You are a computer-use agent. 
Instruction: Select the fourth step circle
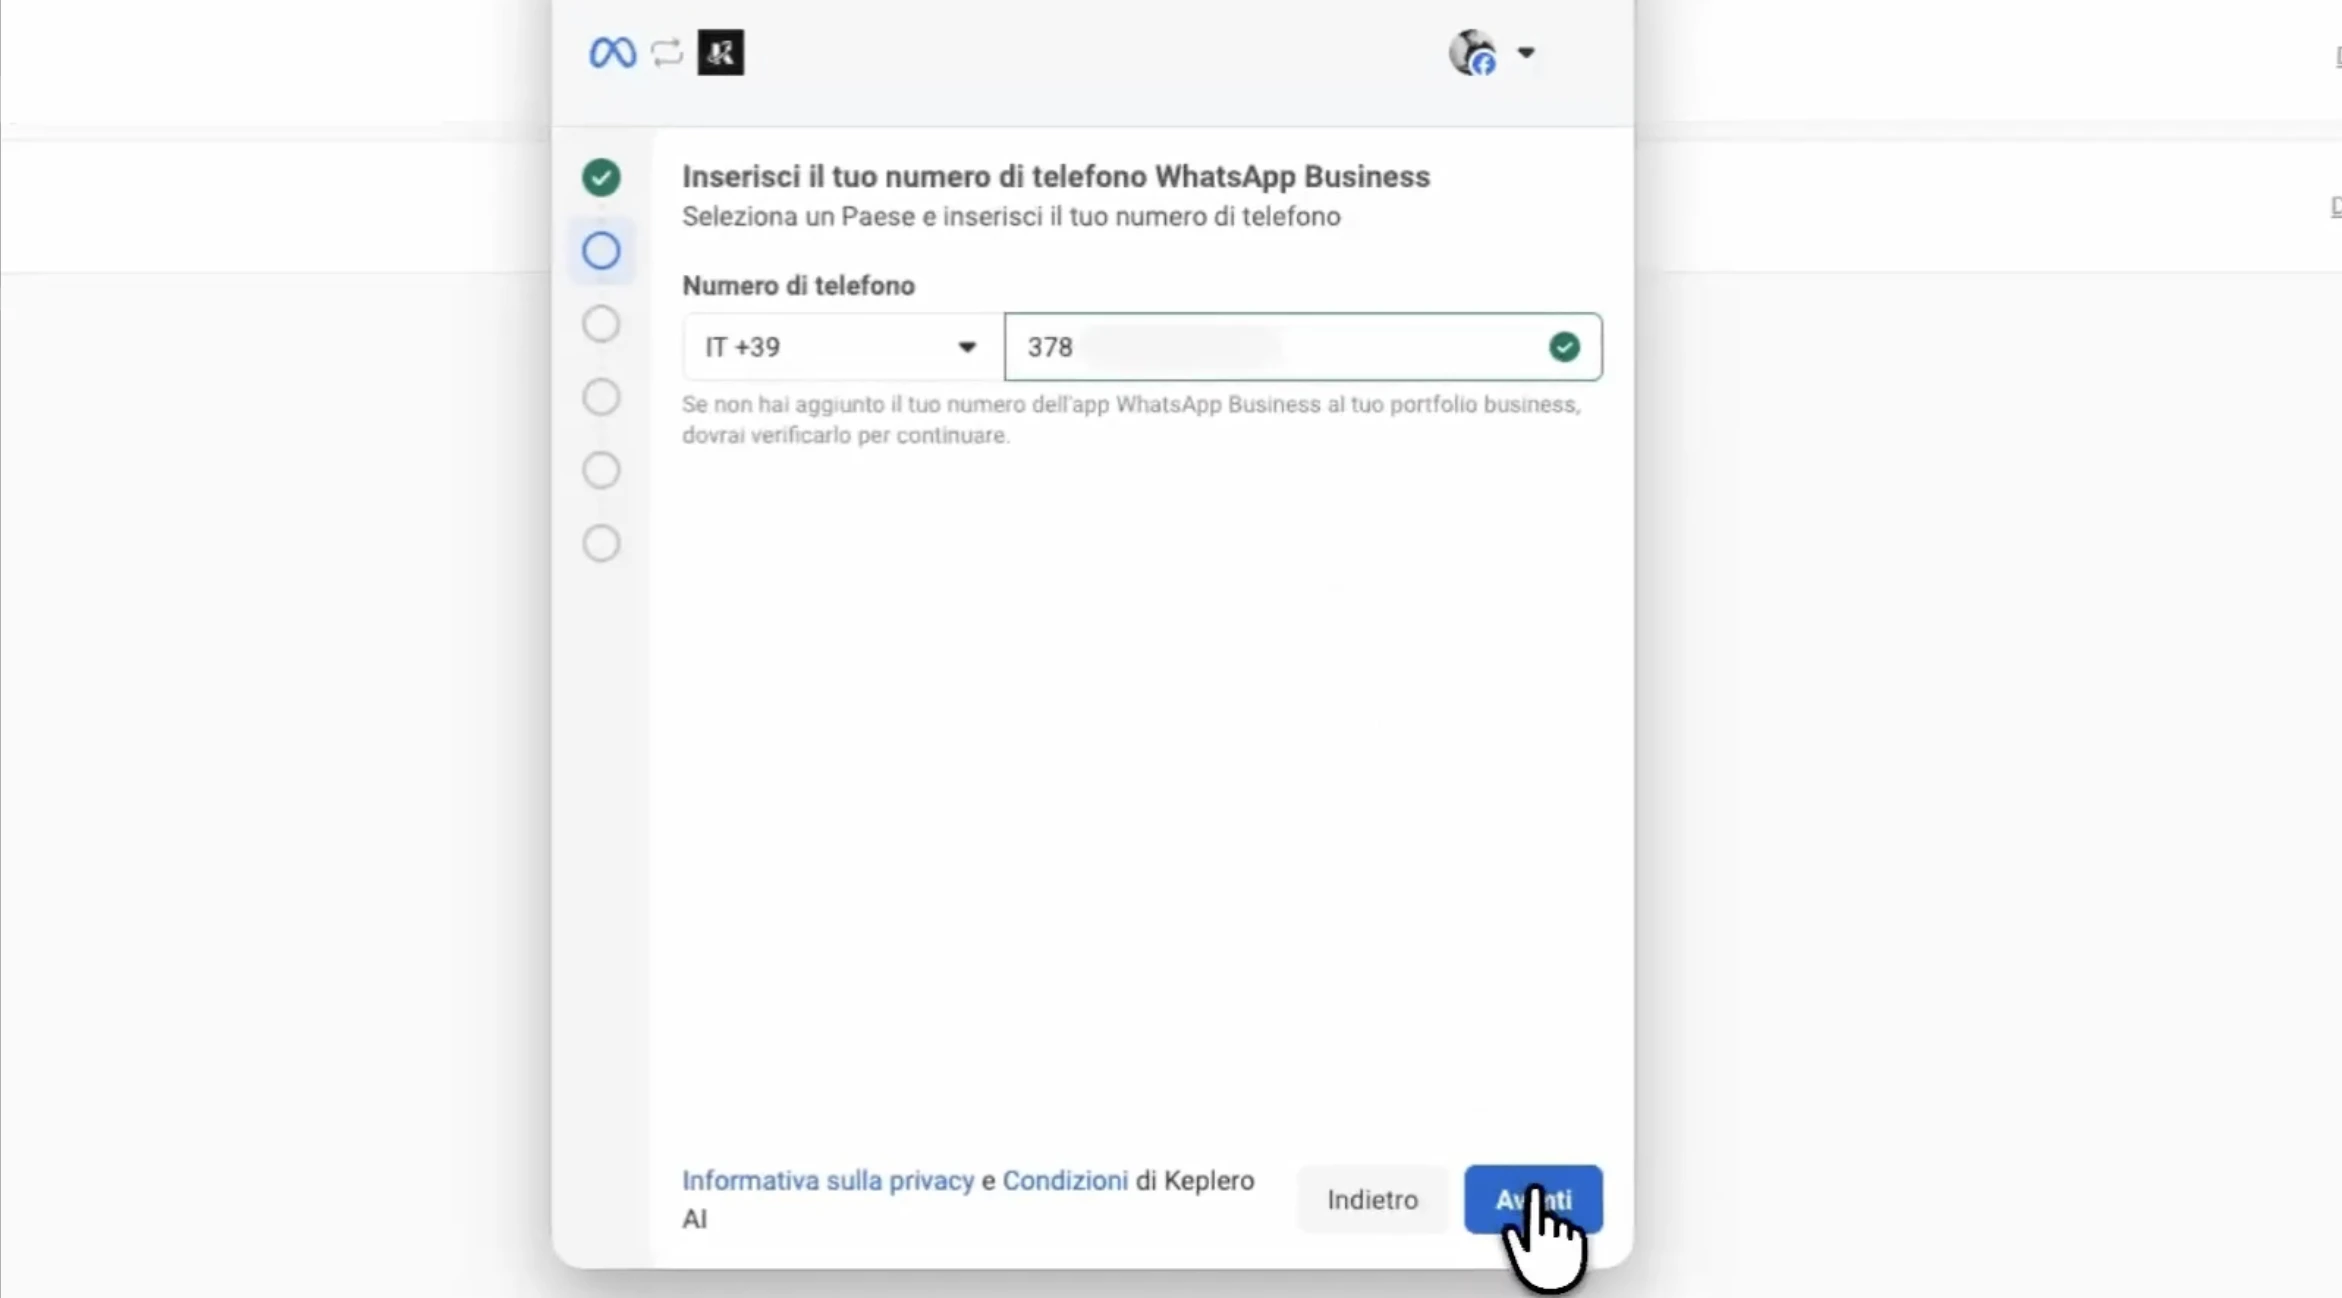(x=601, y=397)
